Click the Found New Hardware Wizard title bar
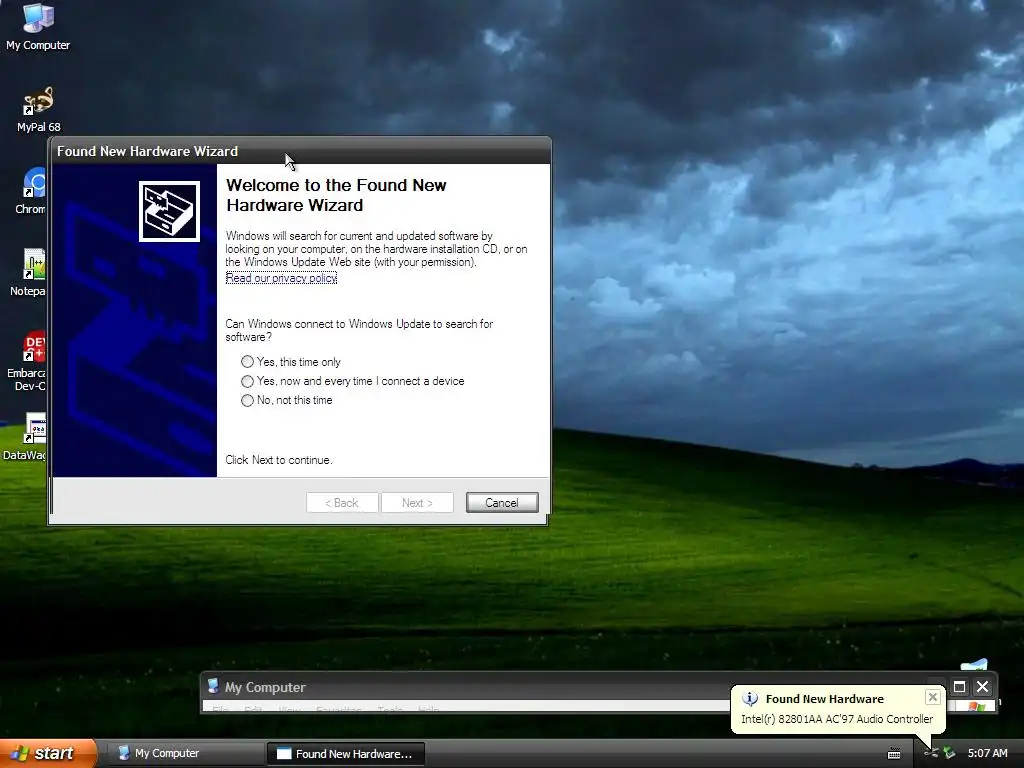1024x768 pixels. tap(300, 151)
